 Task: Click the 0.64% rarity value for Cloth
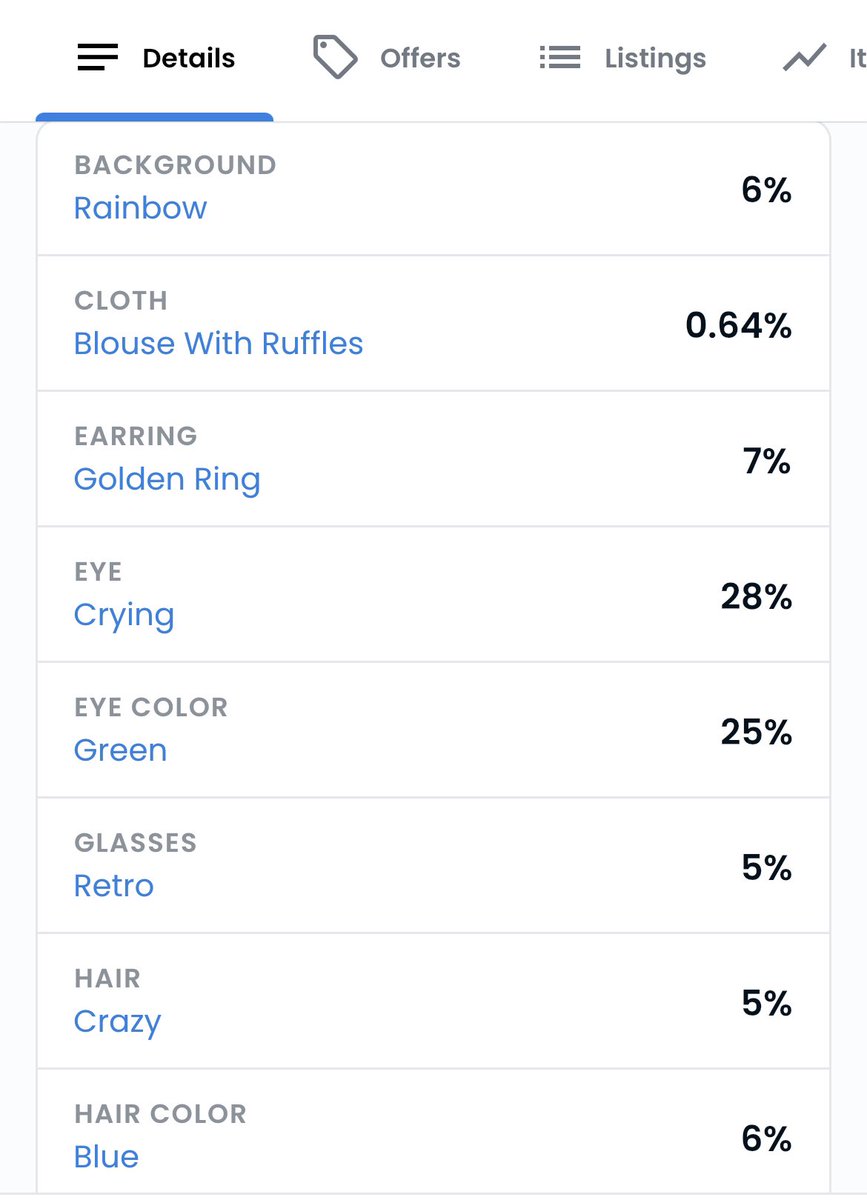[739, 325]
